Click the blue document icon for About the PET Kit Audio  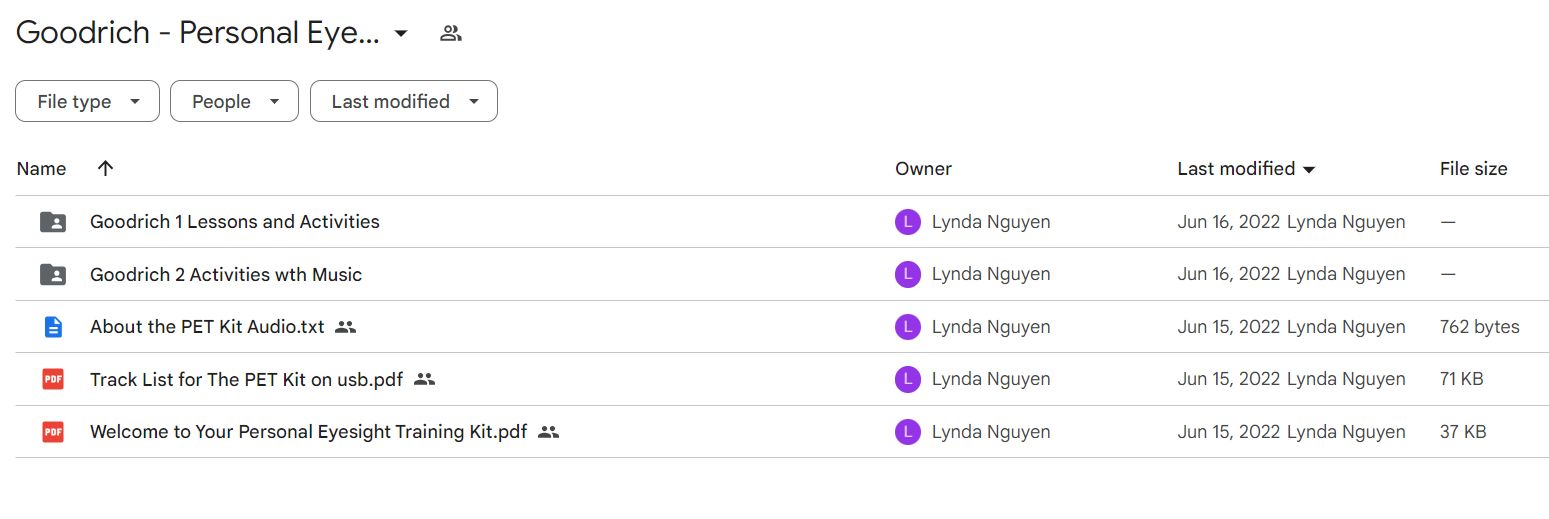[x=53, y=327]
